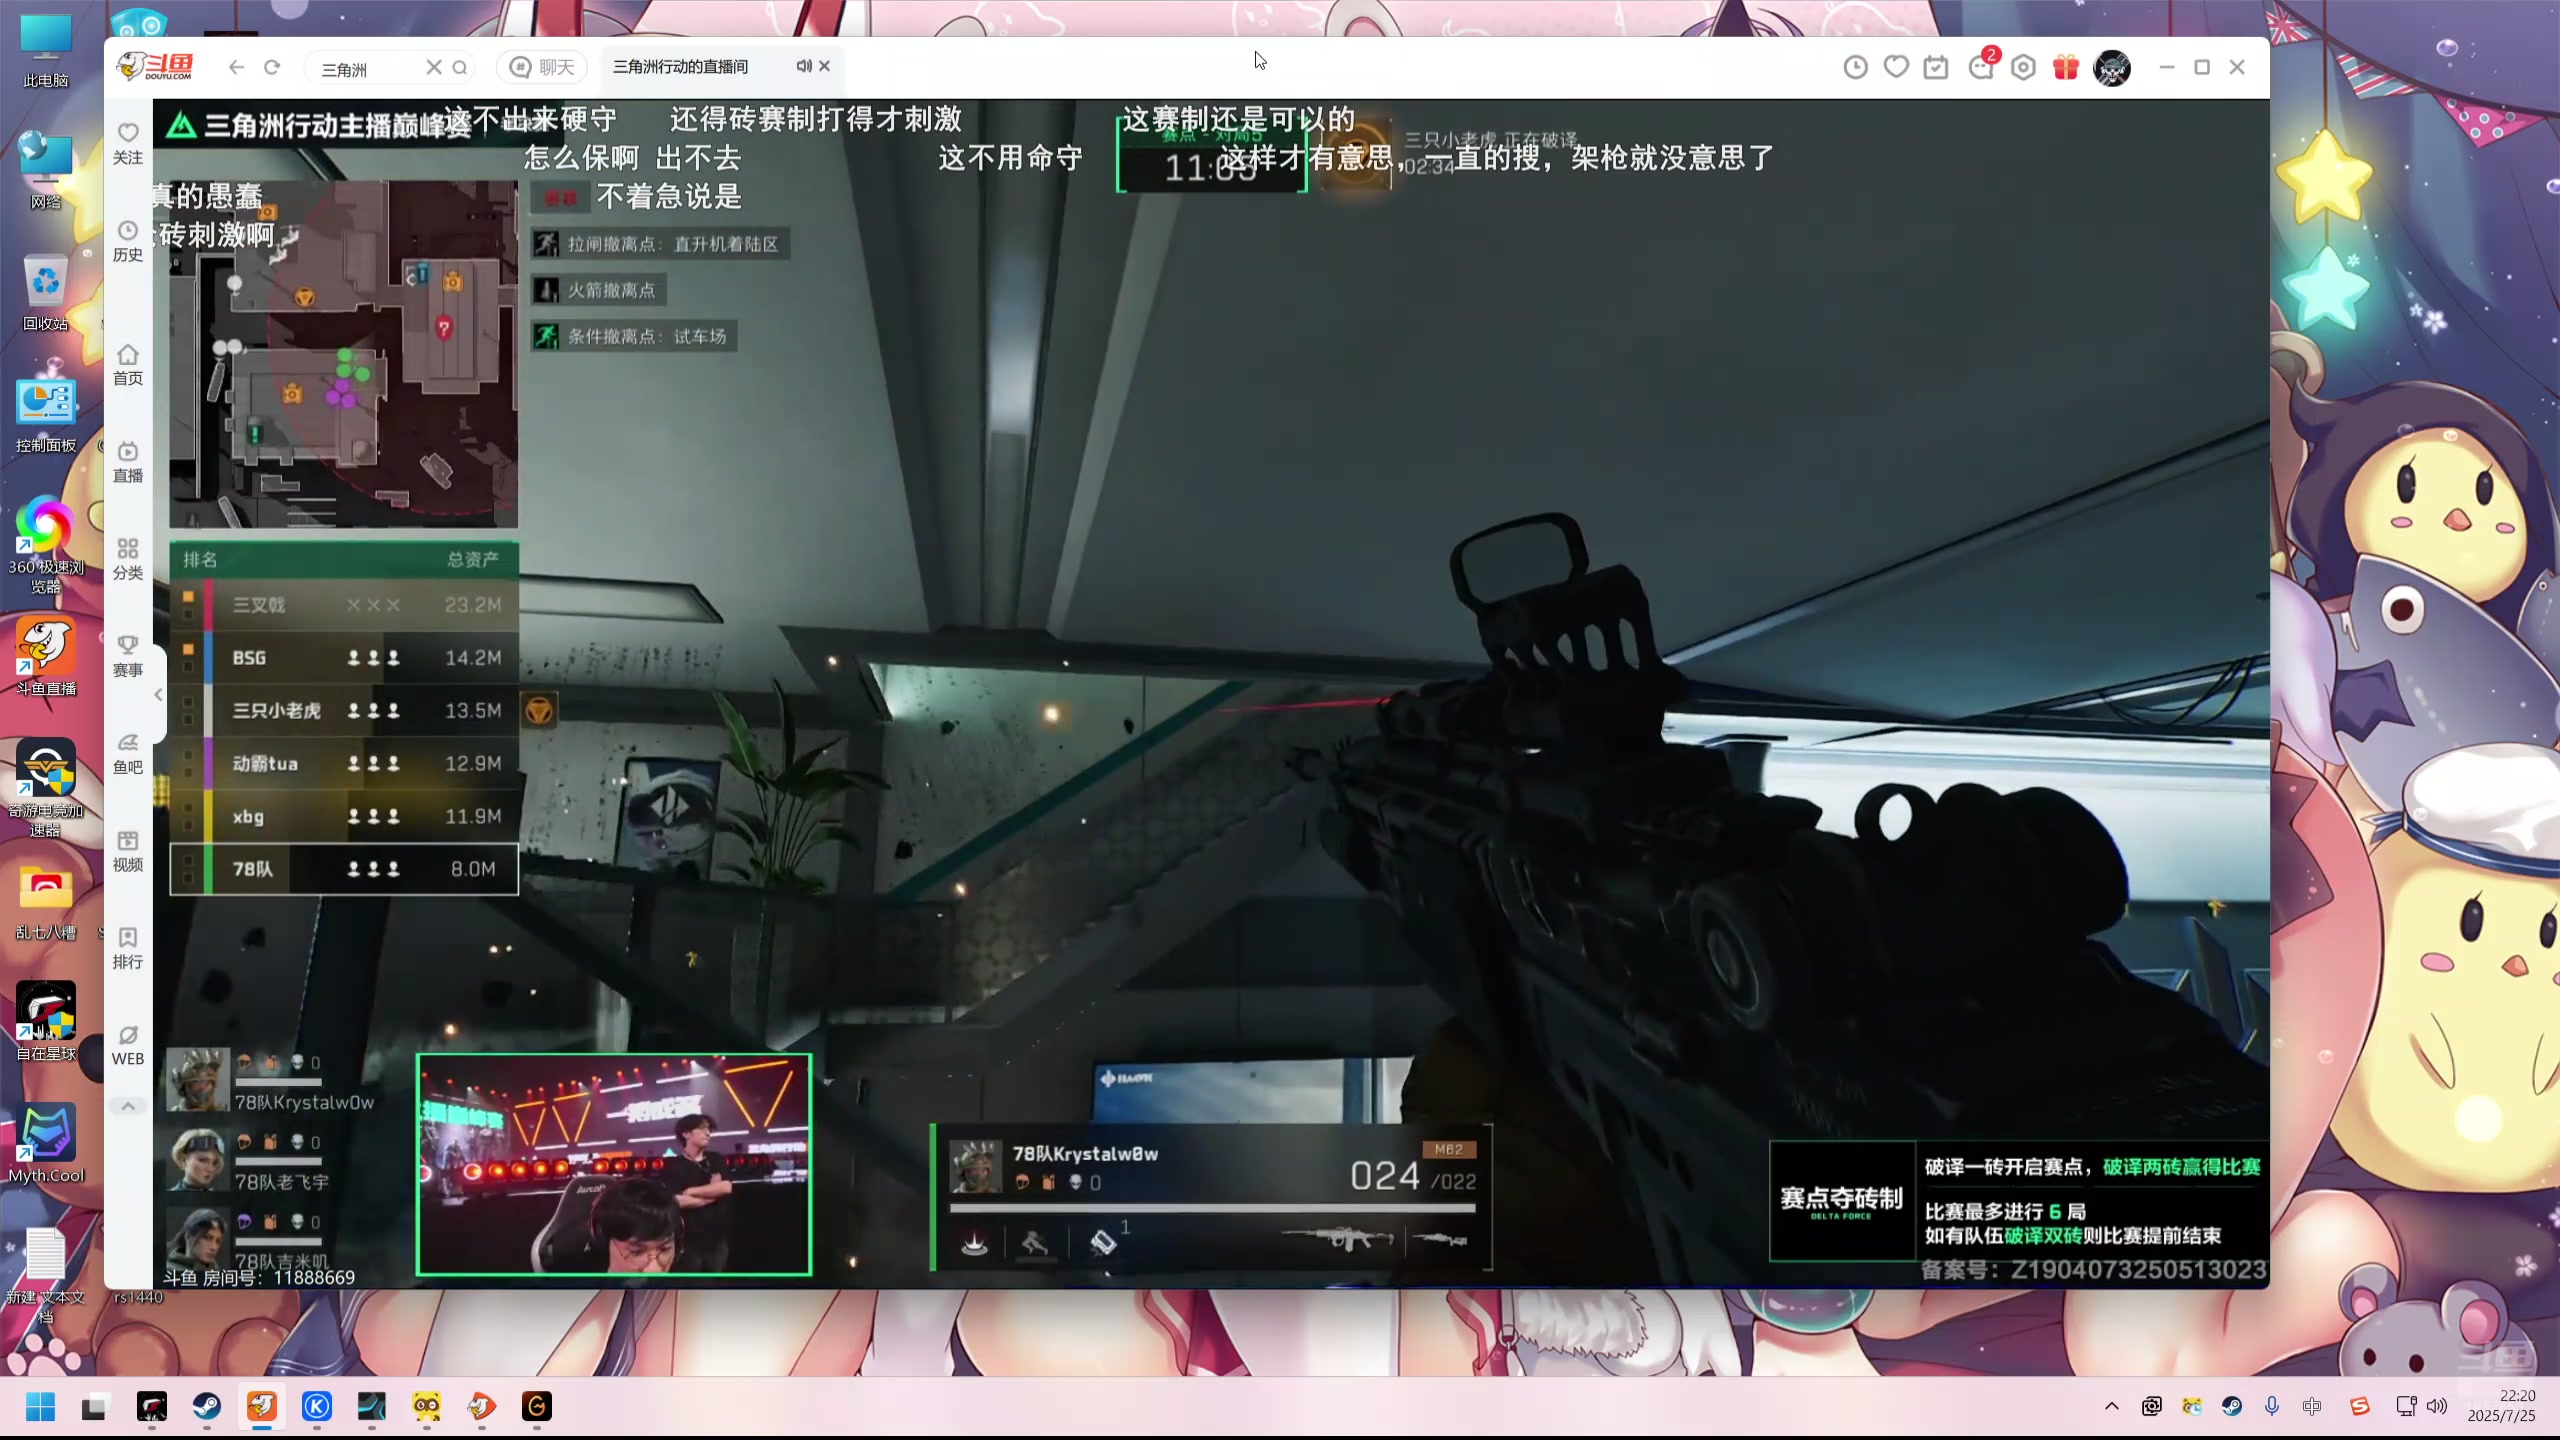Open the check-in calendar icon
This screenshot has width=2560, height=1440.
(x=1936, y=67)
